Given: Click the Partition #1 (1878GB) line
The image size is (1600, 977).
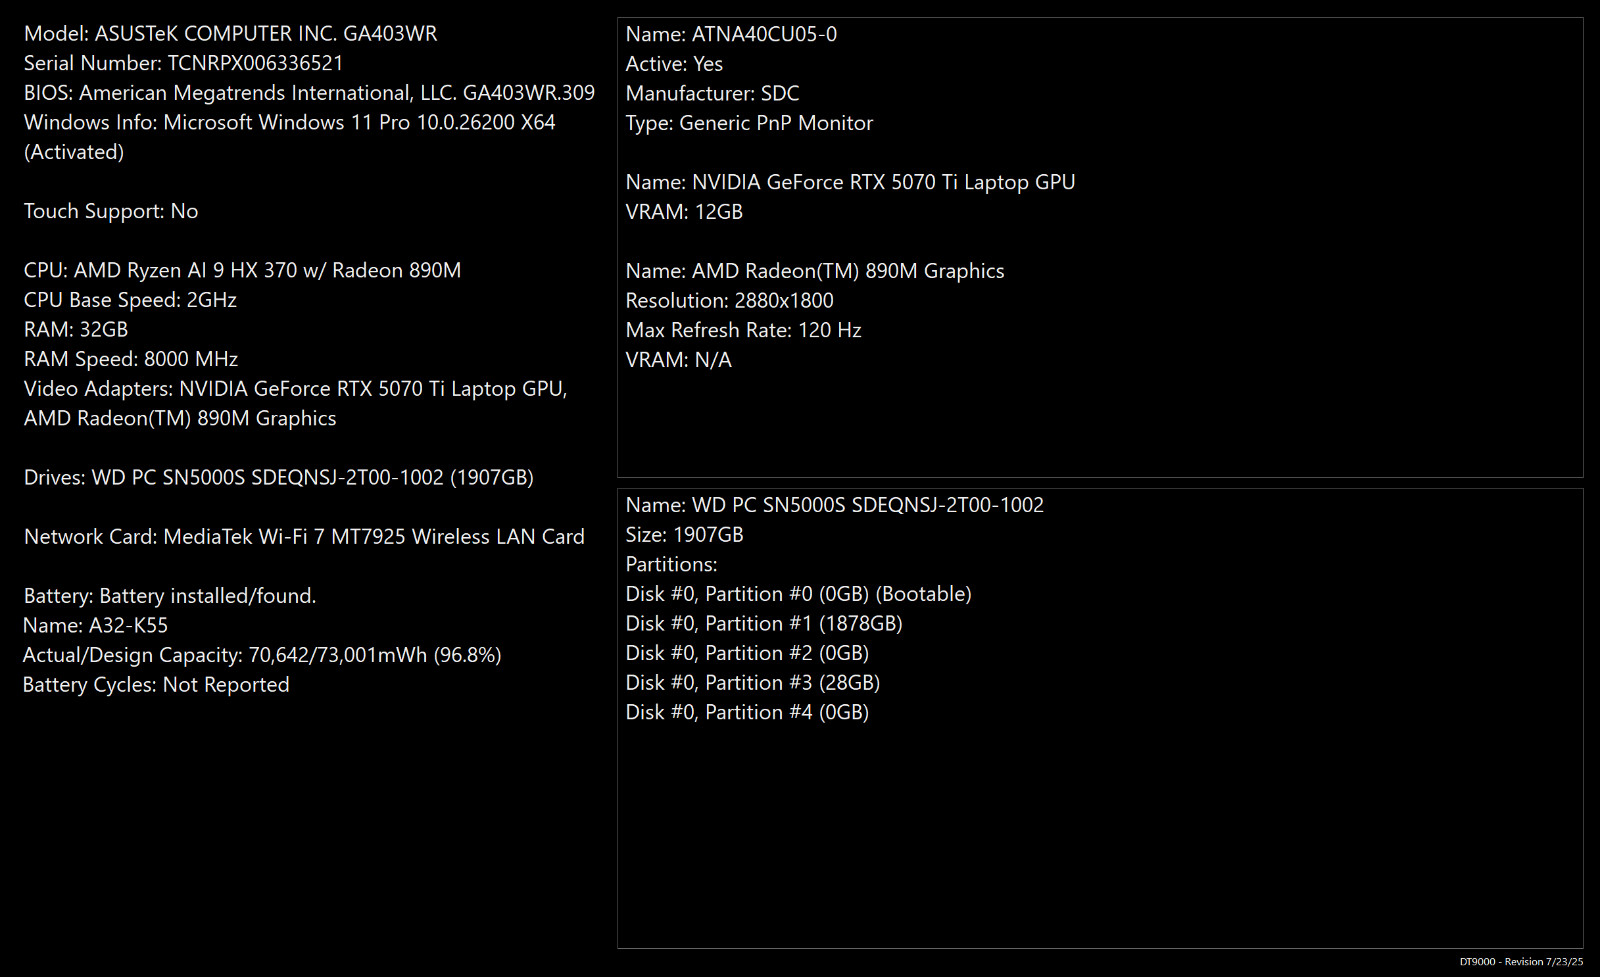Looking at the screenshot, I should 765,624.
